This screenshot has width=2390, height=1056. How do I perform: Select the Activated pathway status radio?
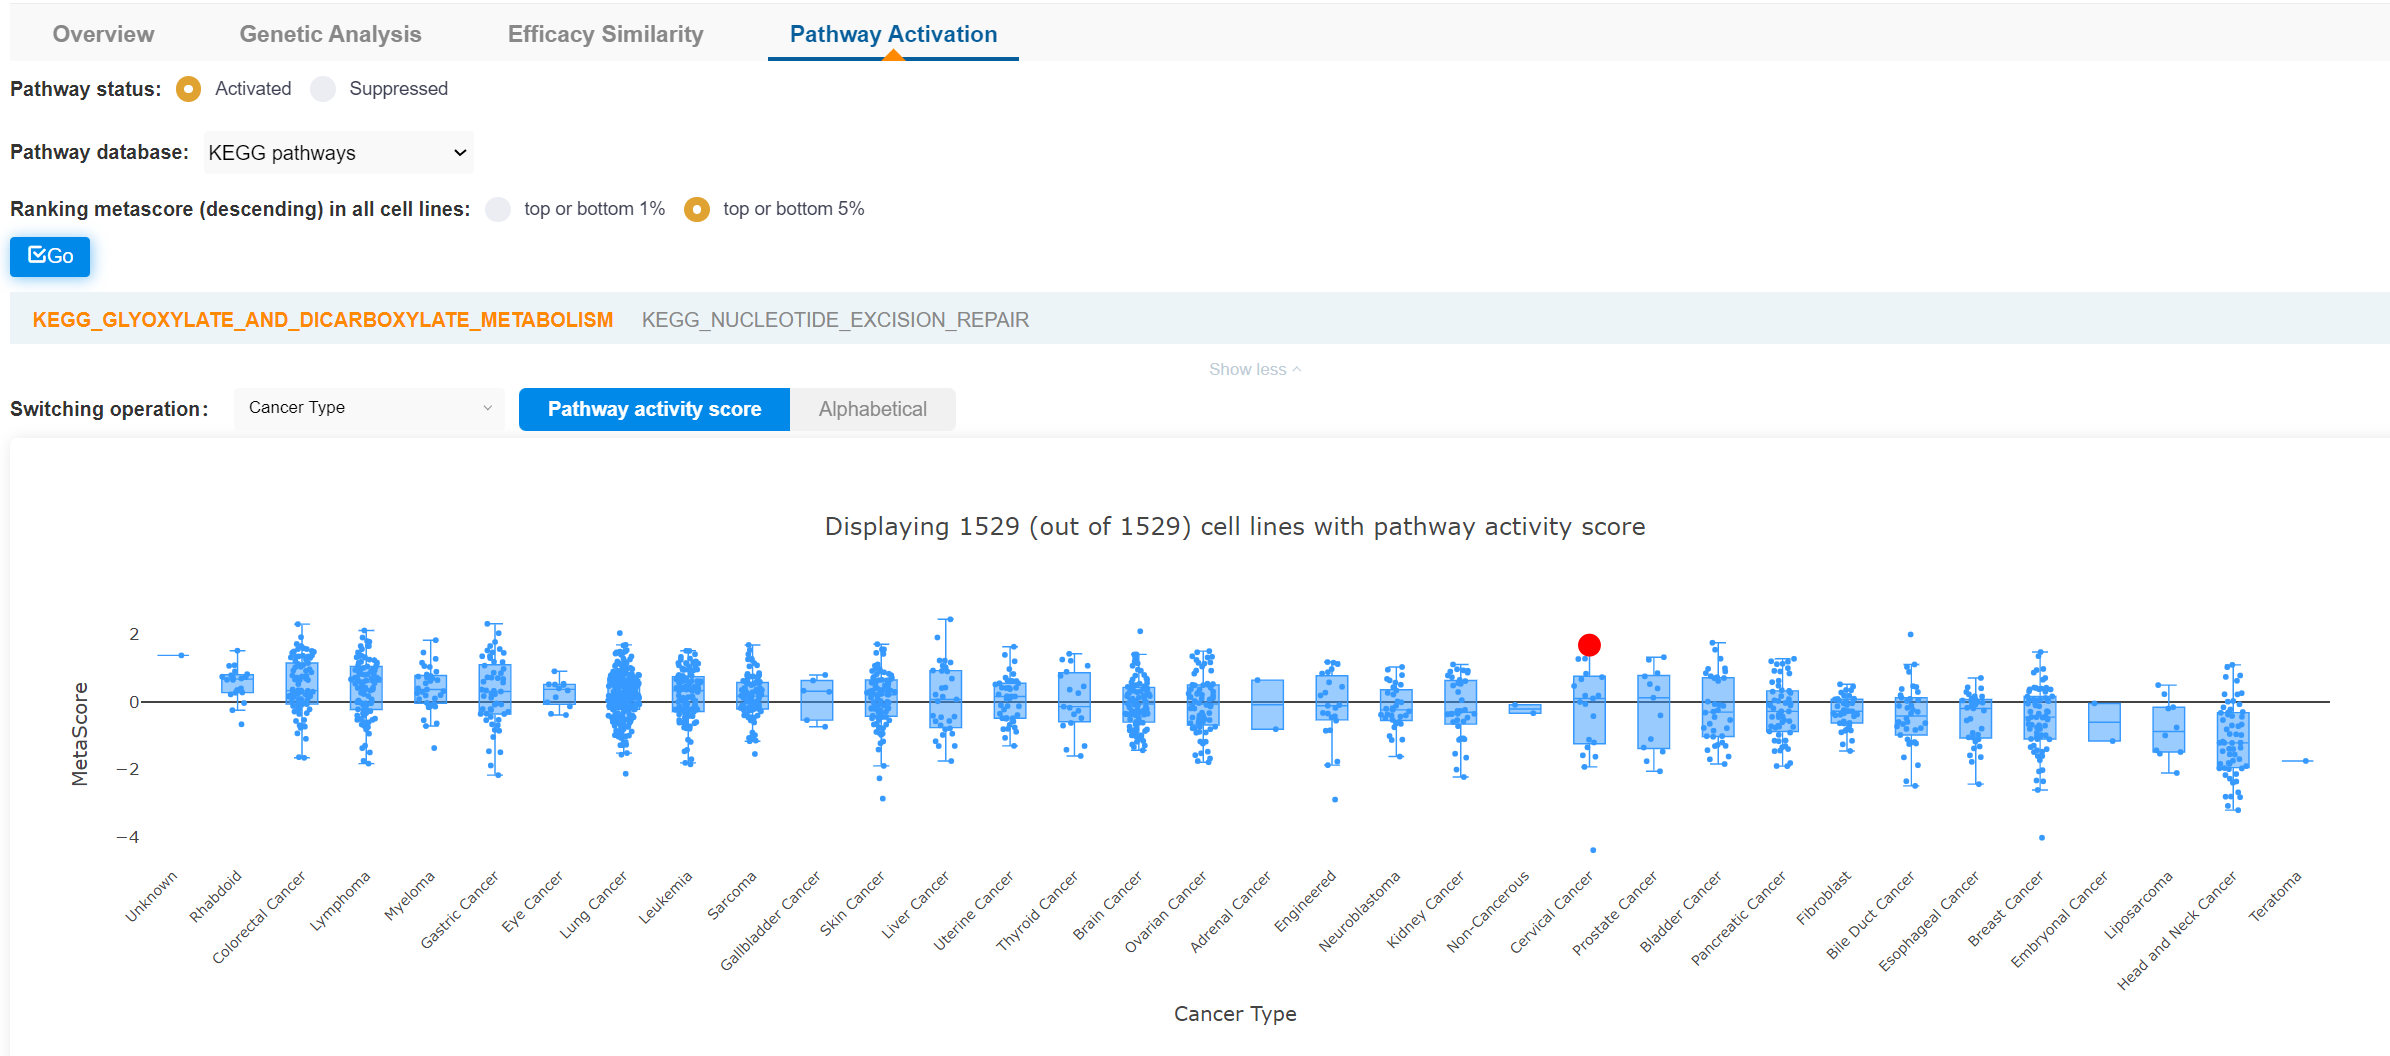coord(188,89)
